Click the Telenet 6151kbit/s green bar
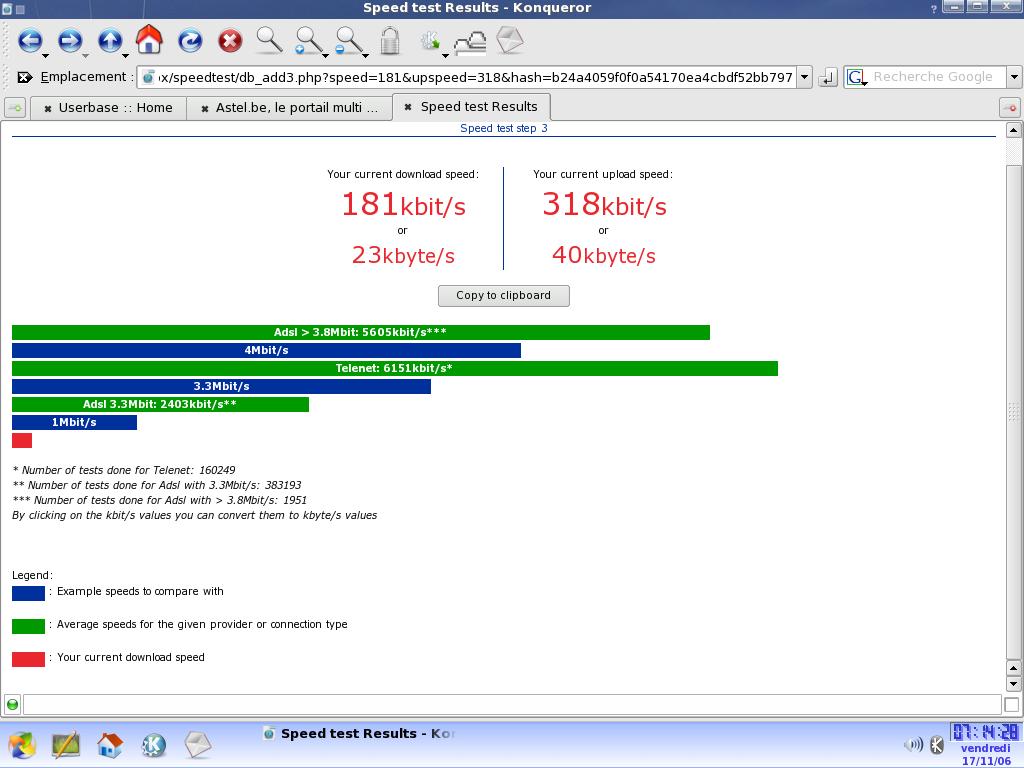 [394, 369]
